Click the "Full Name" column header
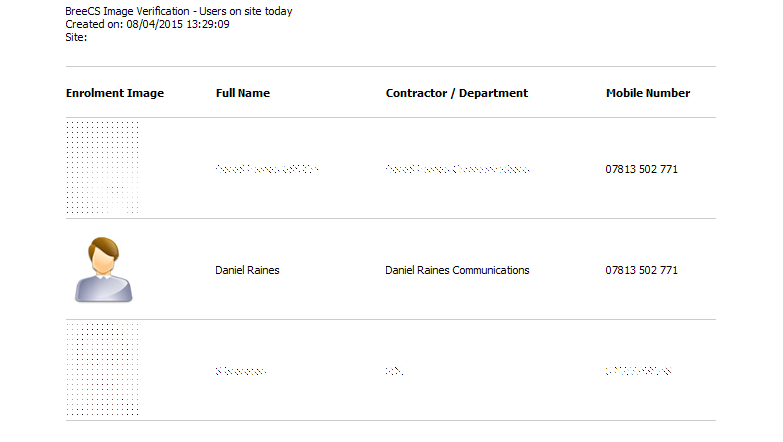This screenshot has width=783, height=442. [x=243, y=93]
